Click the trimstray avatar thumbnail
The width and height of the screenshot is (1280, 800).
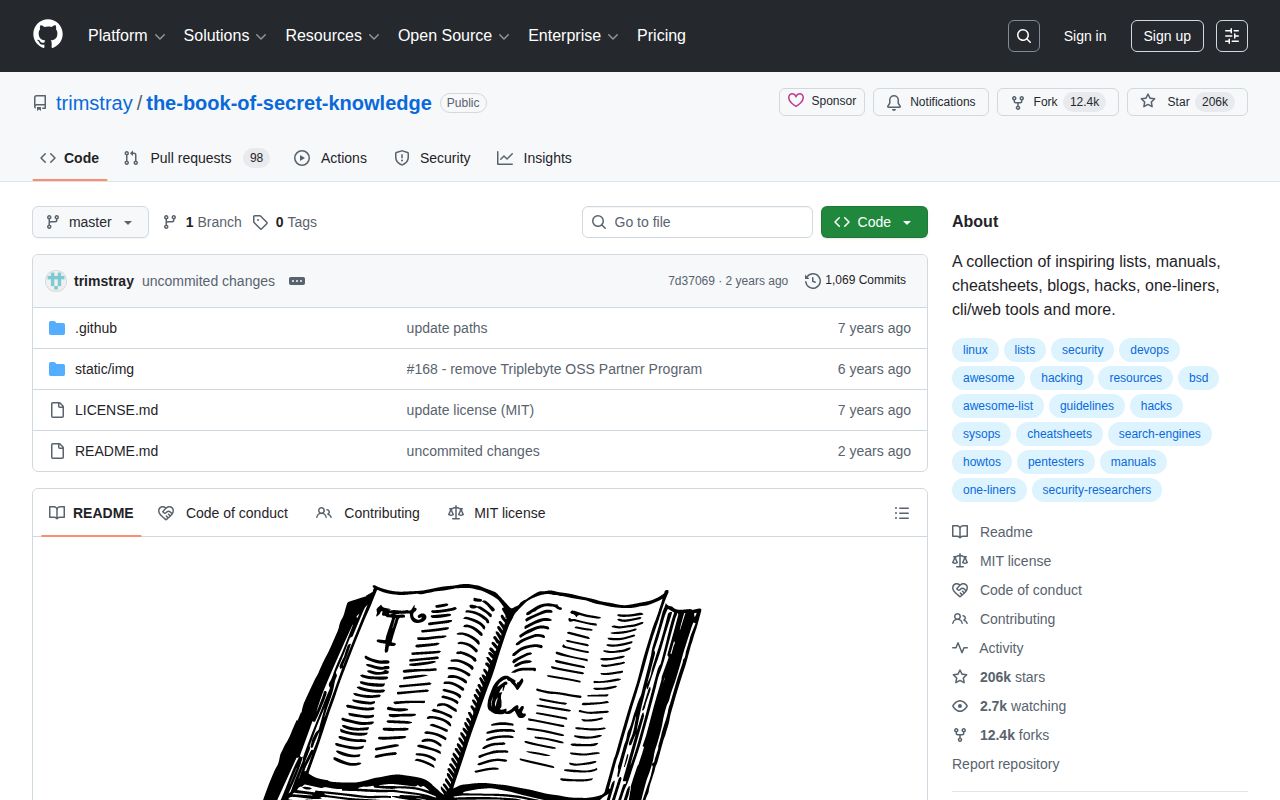(x=56, y=281)
